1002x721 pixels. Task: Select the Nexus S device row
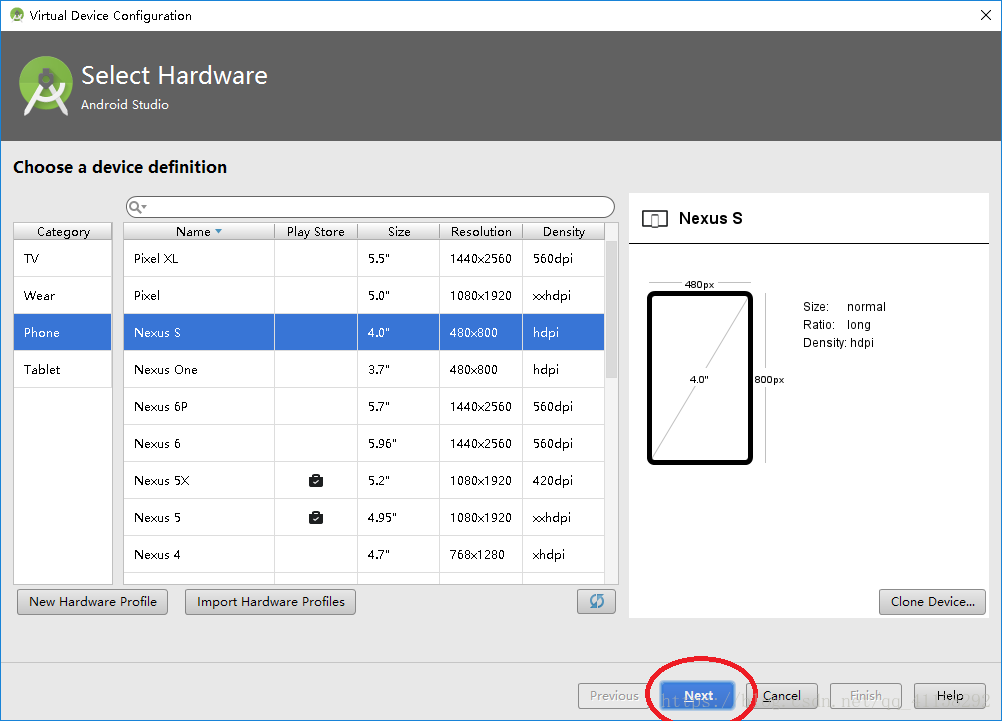364,332
